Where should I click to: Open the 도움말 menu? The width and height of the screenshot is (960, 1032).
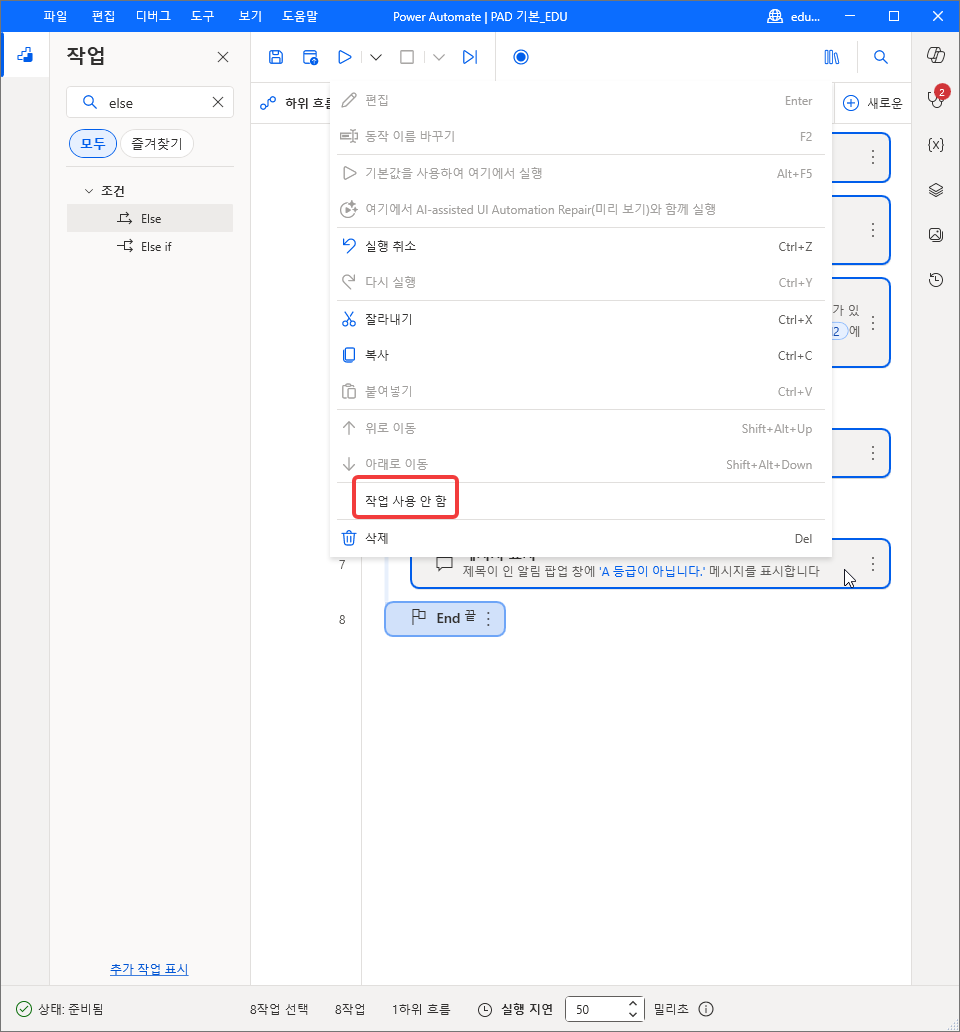pyautogui.click(x=300, y=16)
